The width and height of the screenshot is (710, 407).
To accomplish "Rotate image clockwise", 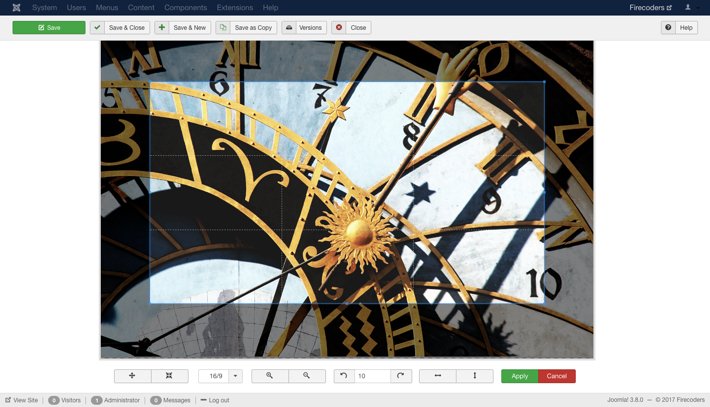I will [x=401, y=376].
